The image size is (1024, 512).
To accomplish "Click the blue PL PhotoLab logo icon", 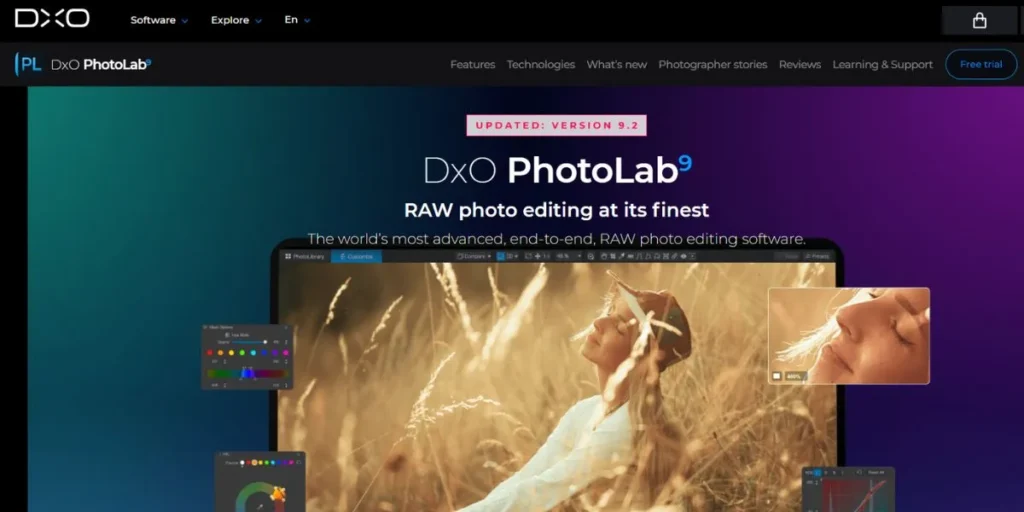I will coord(28,64).
